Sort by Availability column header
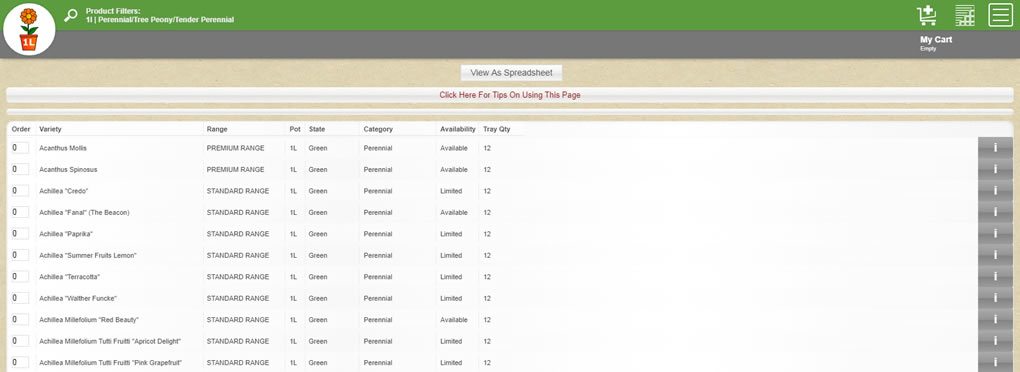This screenshot has width=1020, height=372. click(457, 129)
